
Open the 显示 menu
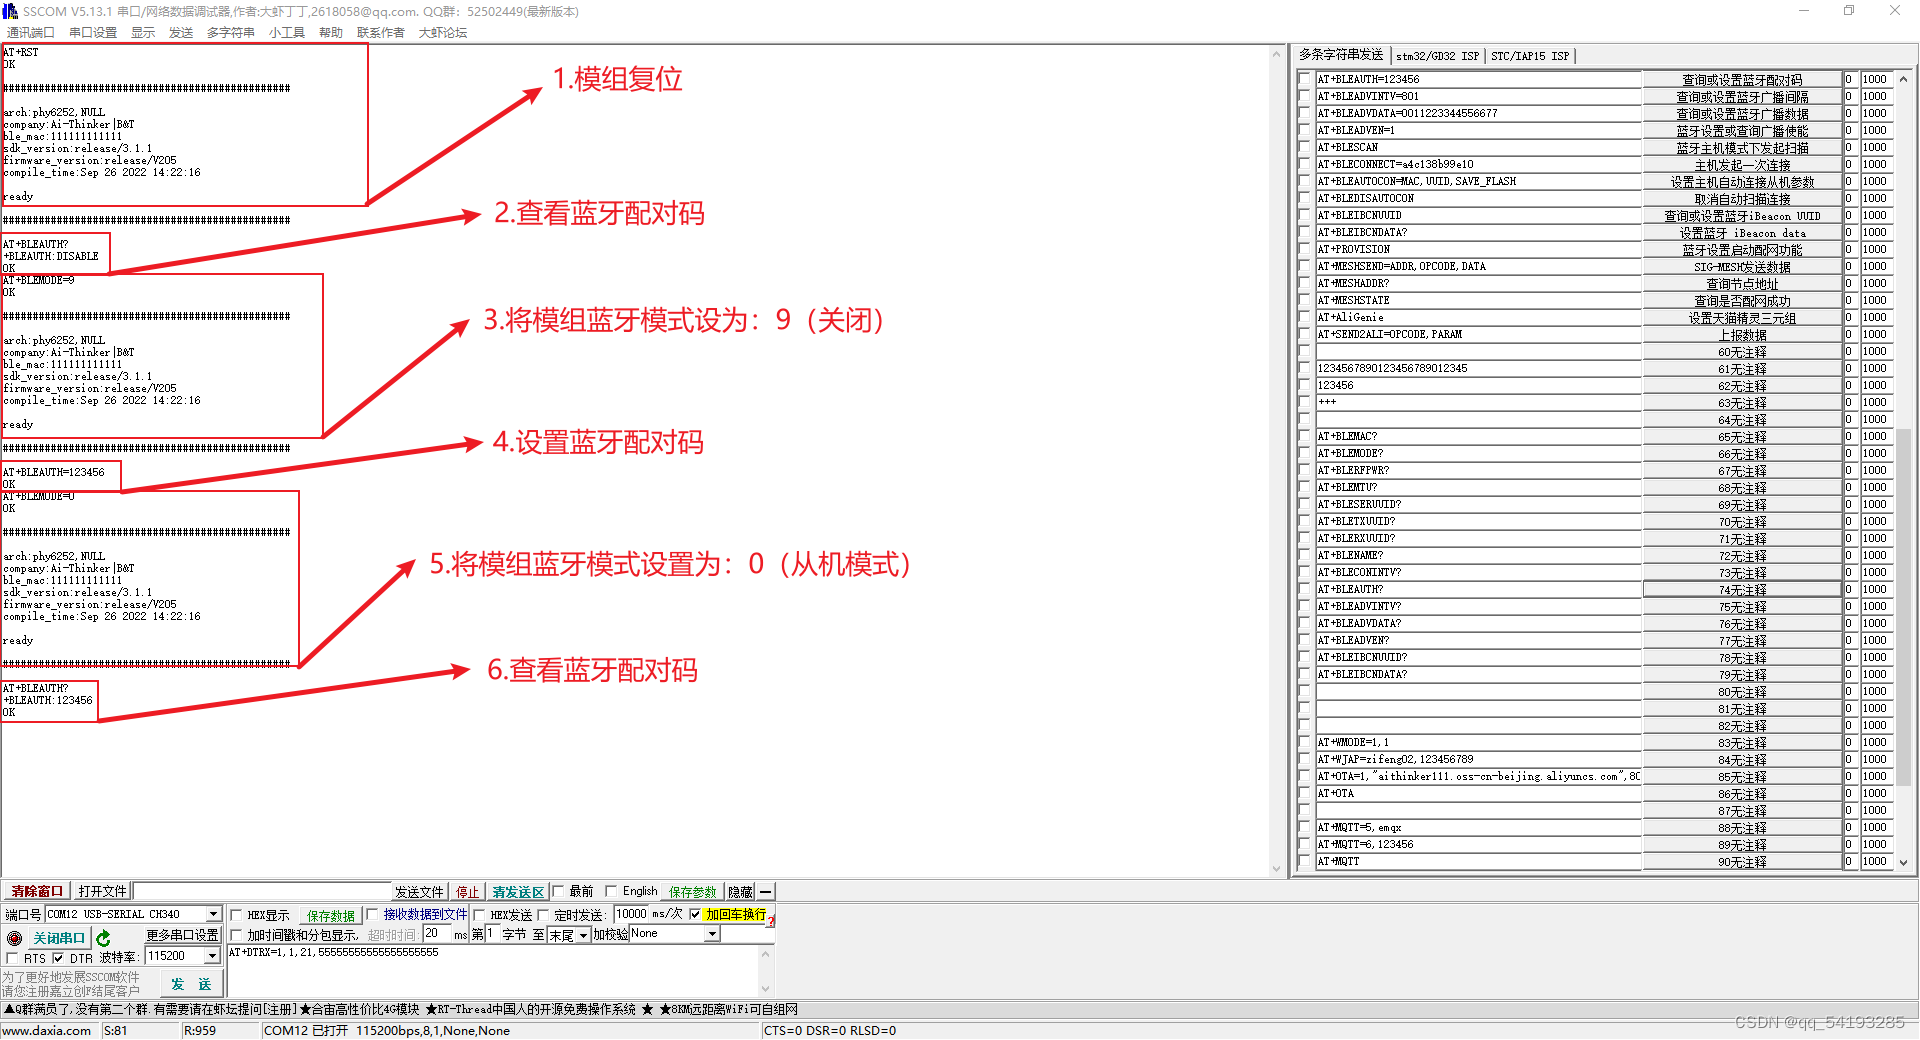143,33
